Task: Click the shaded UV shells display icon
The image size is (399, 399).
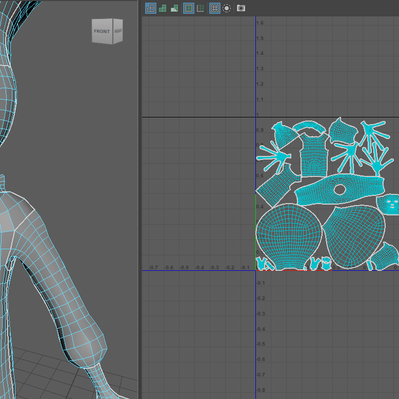Action: pos(163,8)
